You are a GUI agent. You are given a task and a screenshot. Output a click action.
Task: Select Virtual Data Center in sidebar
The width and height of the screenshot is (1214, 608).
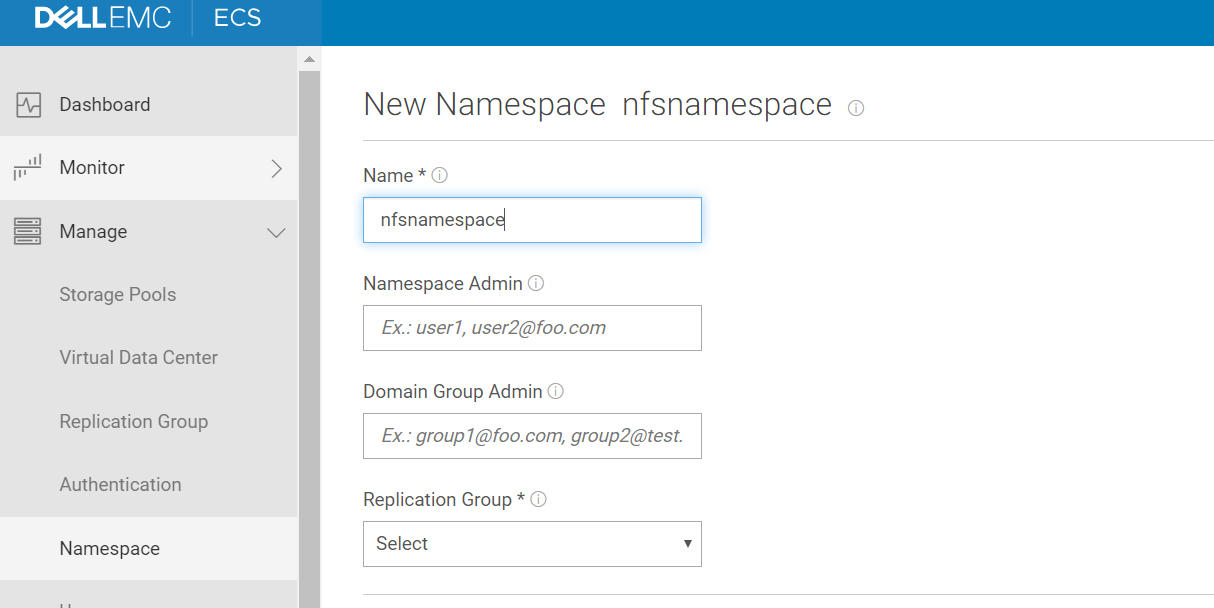[x=137, y=357]
